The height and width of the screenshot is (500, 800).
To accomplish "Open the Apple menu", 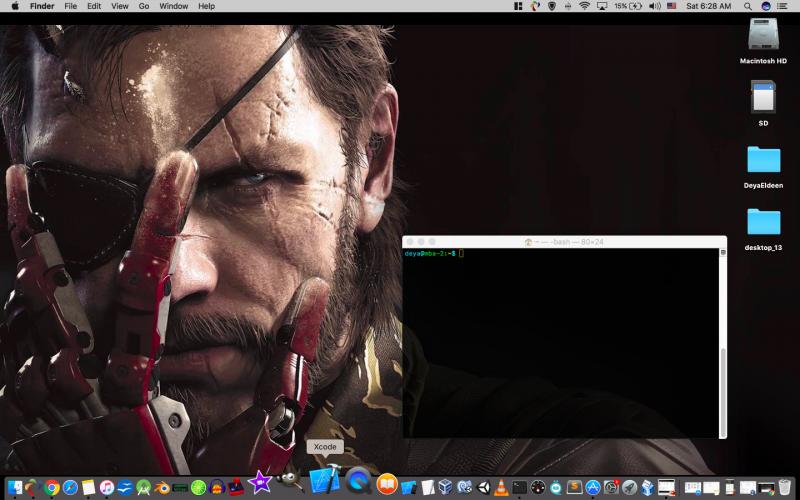I will (x=15, y=6).
